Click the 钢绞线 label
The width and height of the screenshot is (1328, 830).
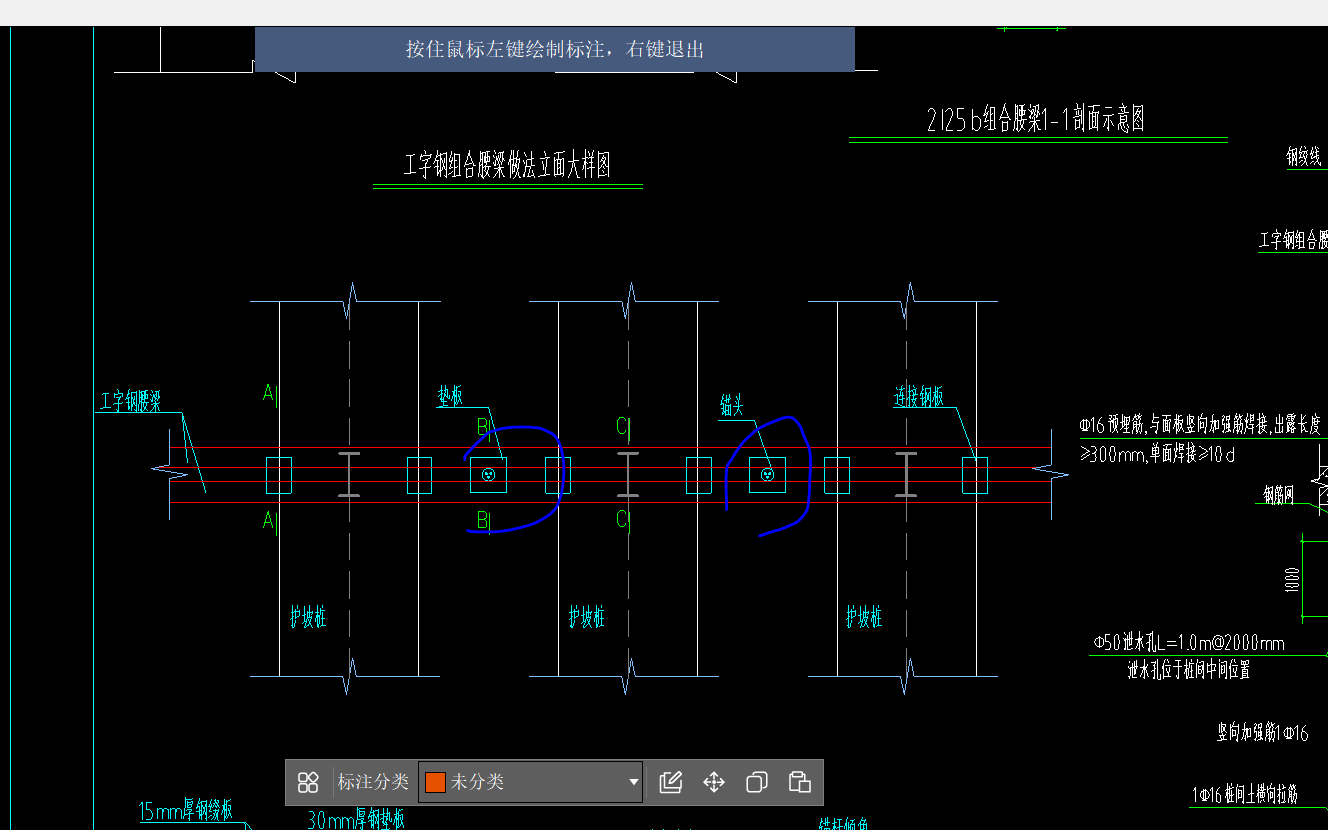point(1304,157)
